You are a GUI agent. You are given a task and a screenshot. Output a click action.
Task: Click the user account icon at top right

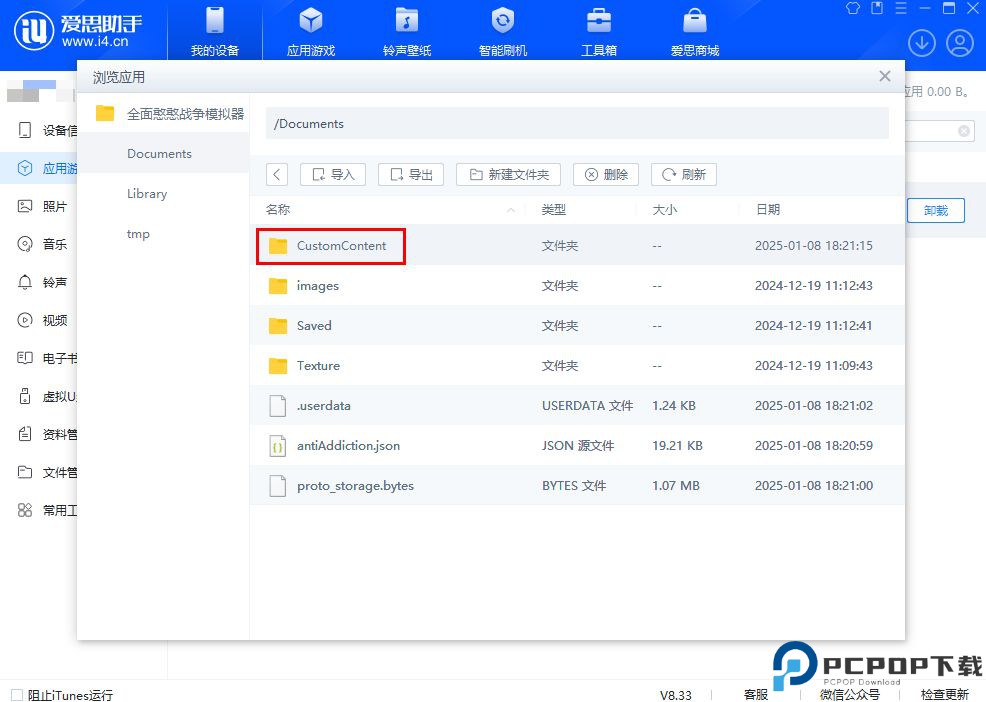[x=959, y=43]
